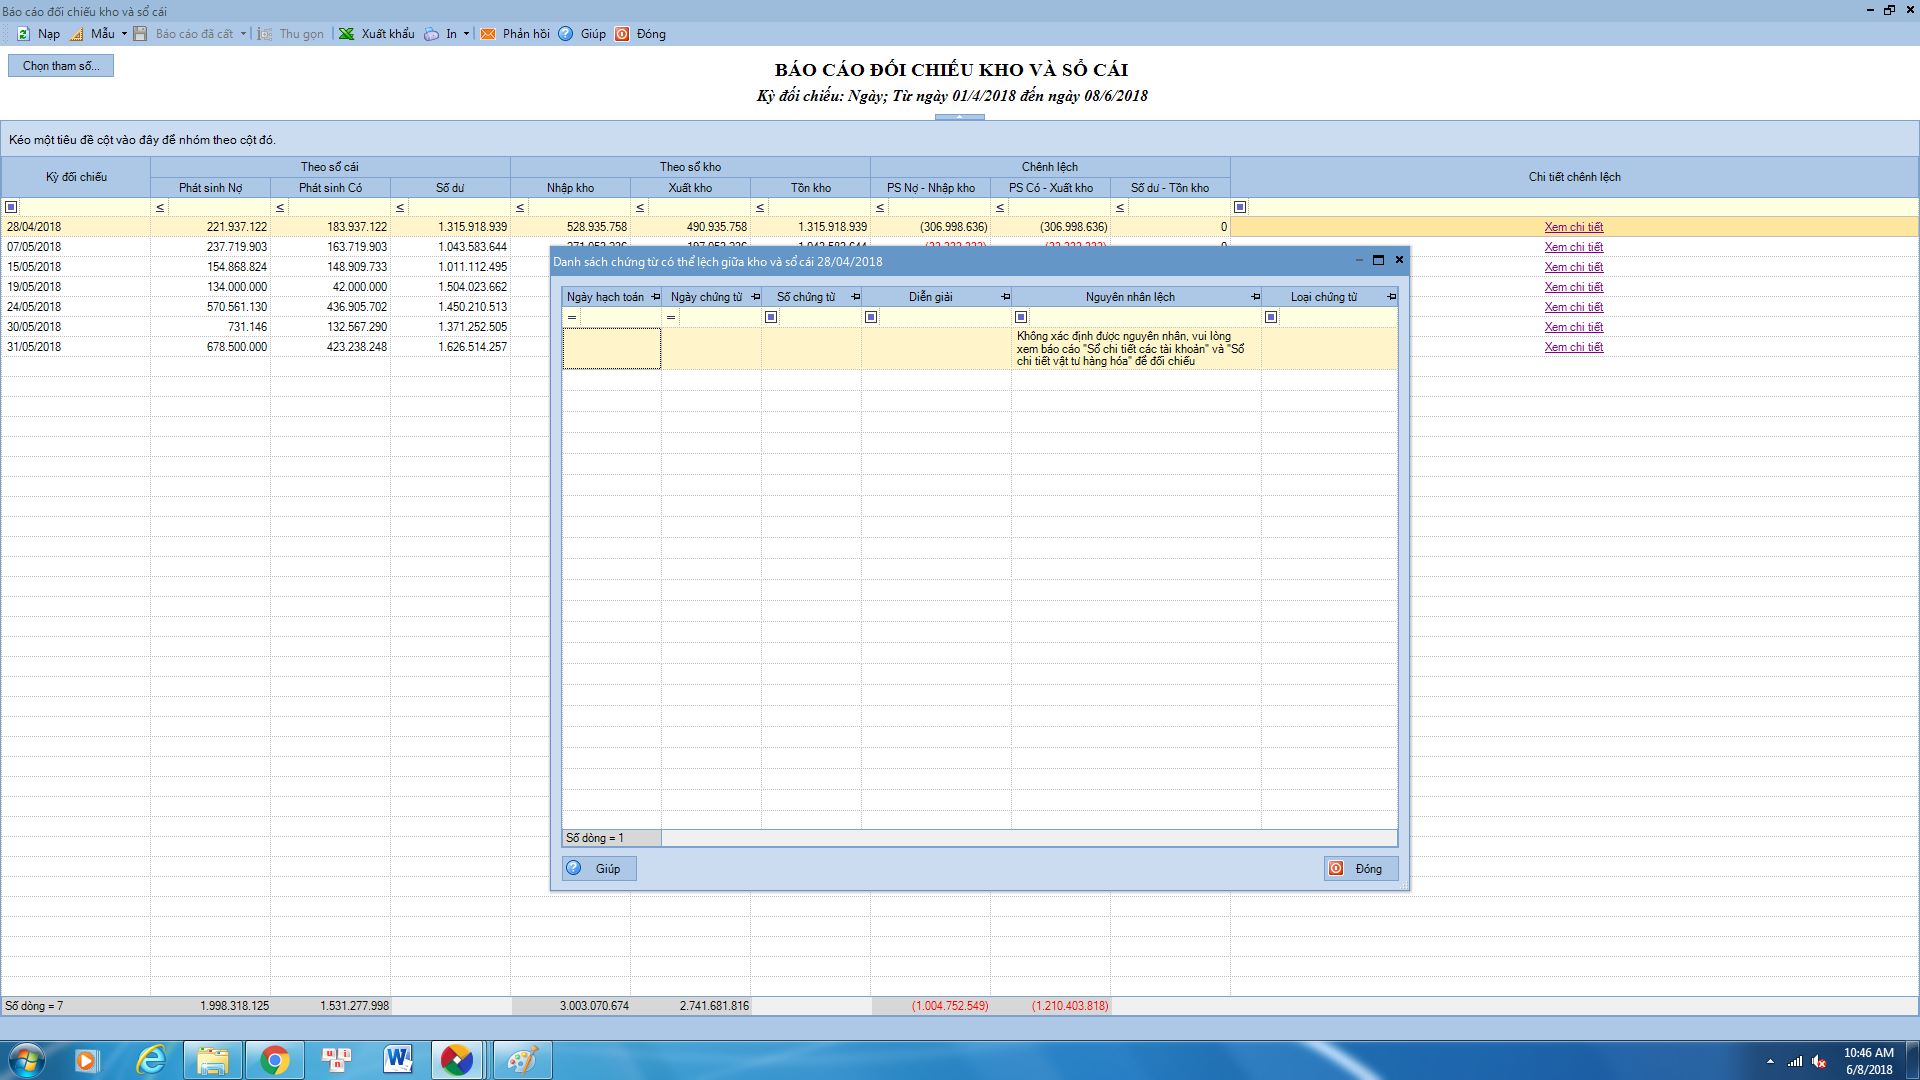This screenshot has height=1080, width=1920.
Task: Sort by the Nguyên nhân lệch column header
Action: tap(1130, 297)
